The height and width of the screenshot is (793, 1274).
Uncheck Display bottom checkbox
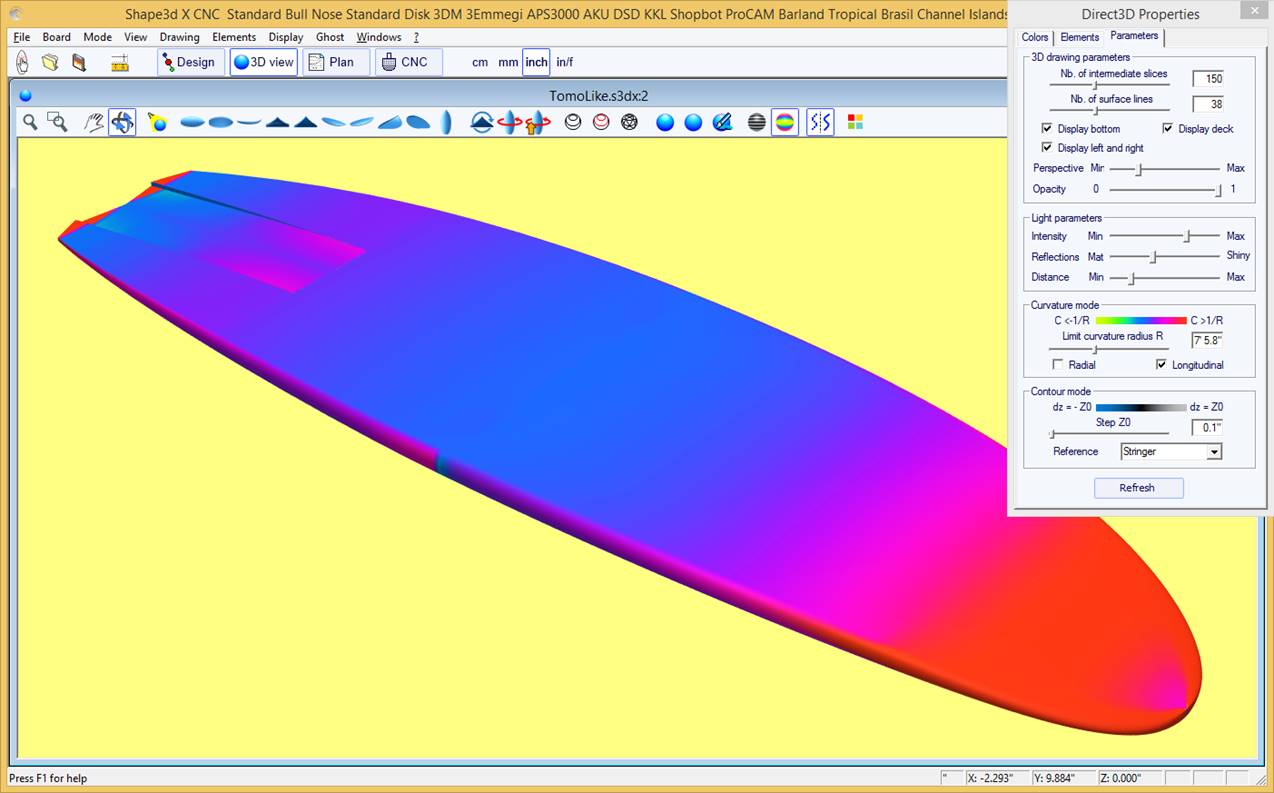1047,129
